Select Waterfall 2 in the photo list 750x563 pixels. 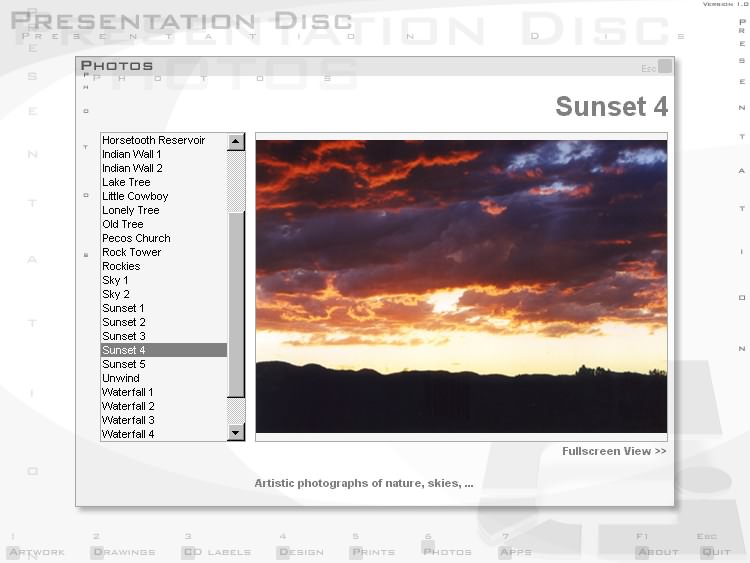tap(164, 406)
